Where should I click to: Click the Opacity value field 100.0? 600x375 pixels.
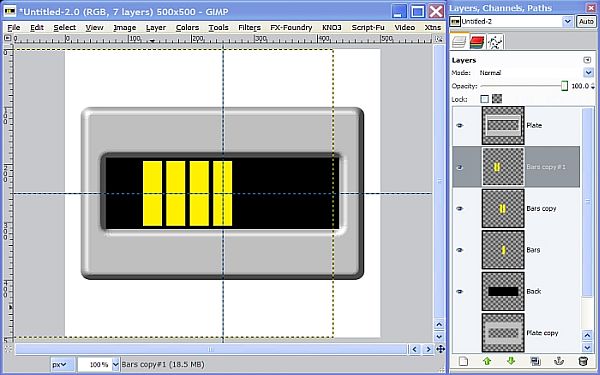coord(580,86)
